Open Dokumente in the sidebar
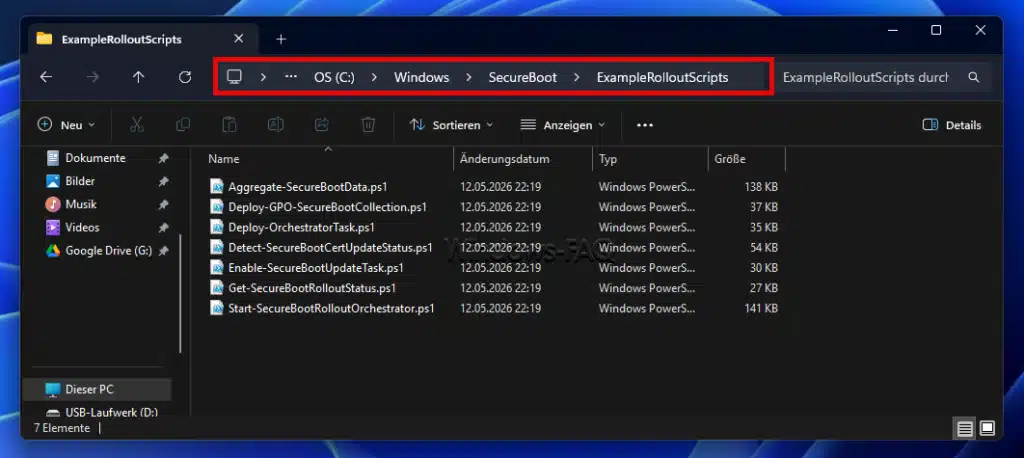The height and width of the screenshot is (458, 1024). [x=95, y=158]
